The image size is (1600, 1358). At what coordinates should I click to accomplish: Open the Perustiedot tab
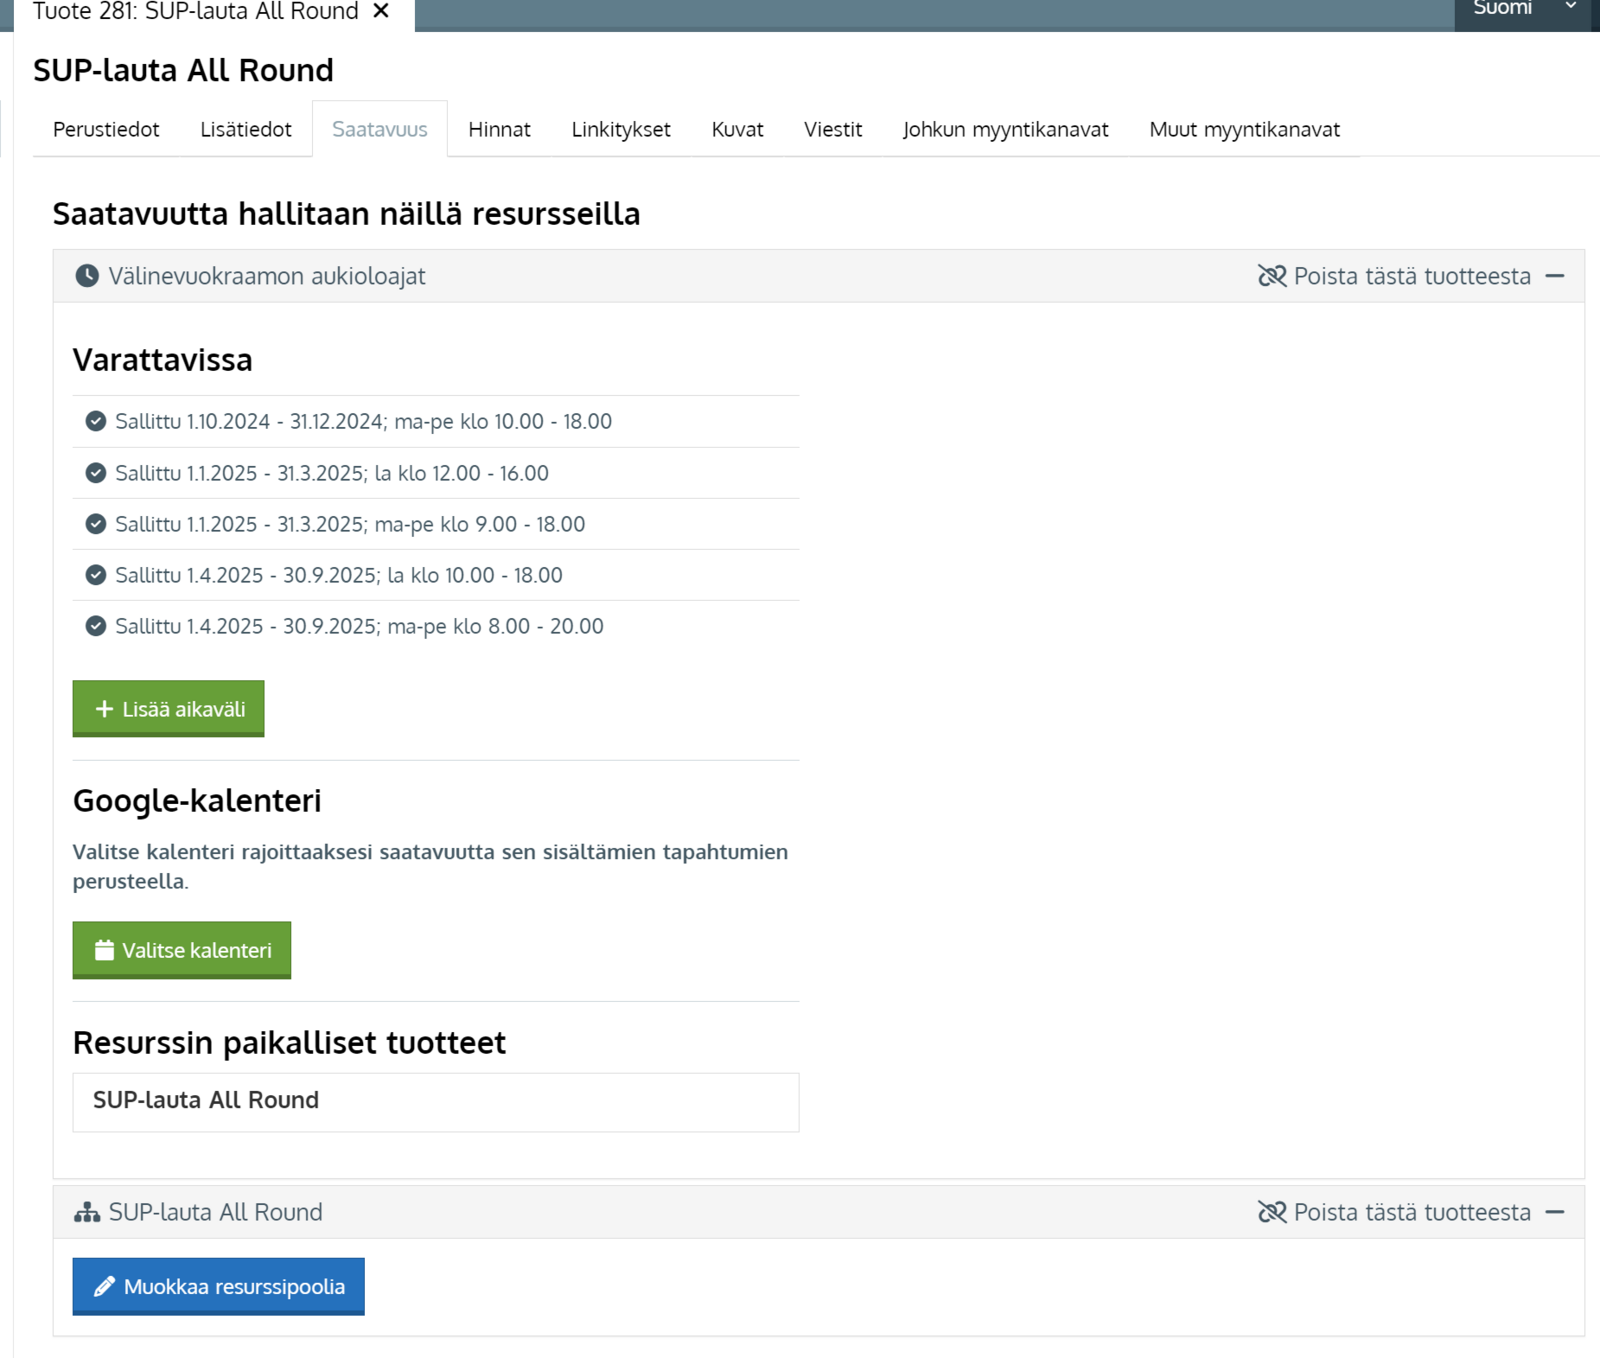click(106, 129)
